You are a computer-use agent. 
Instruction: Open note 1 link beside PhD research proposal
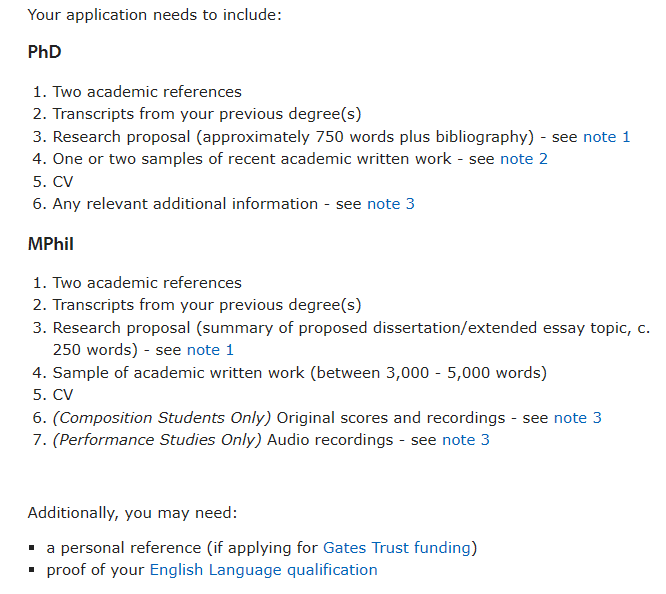click(607, 137)
